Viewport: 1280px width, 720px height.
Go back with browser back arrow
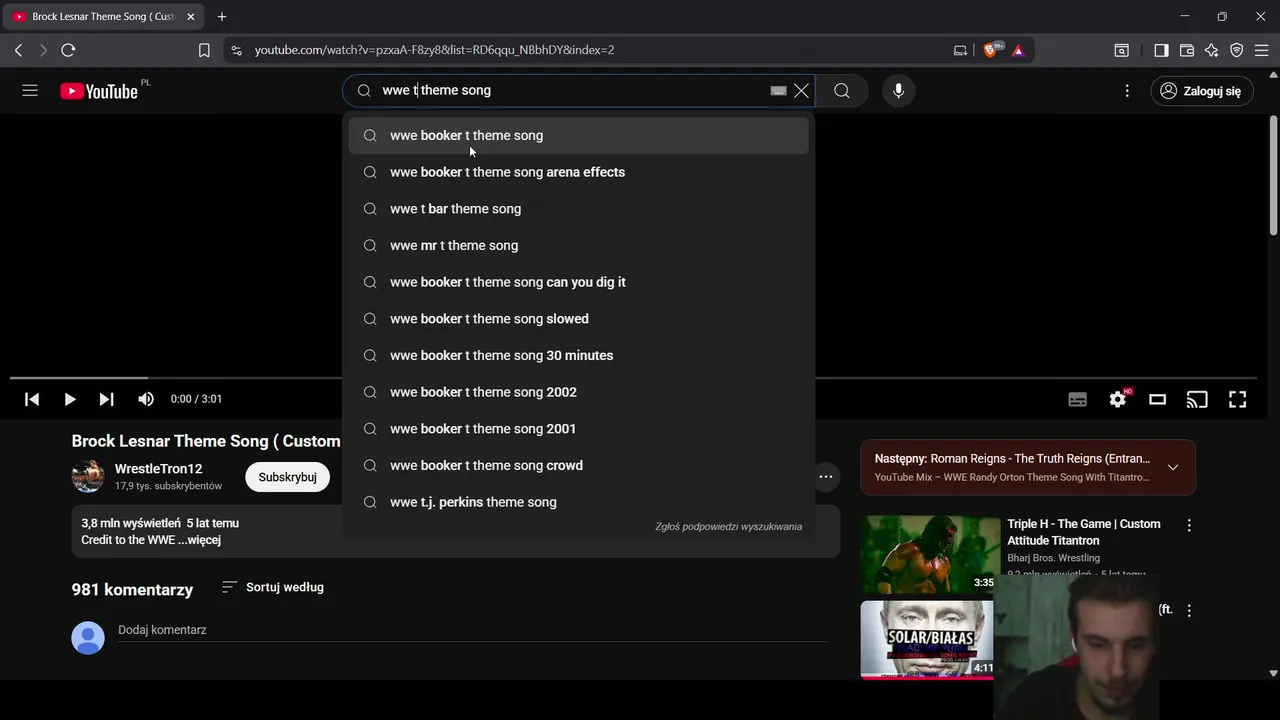[x=18, y=50]
